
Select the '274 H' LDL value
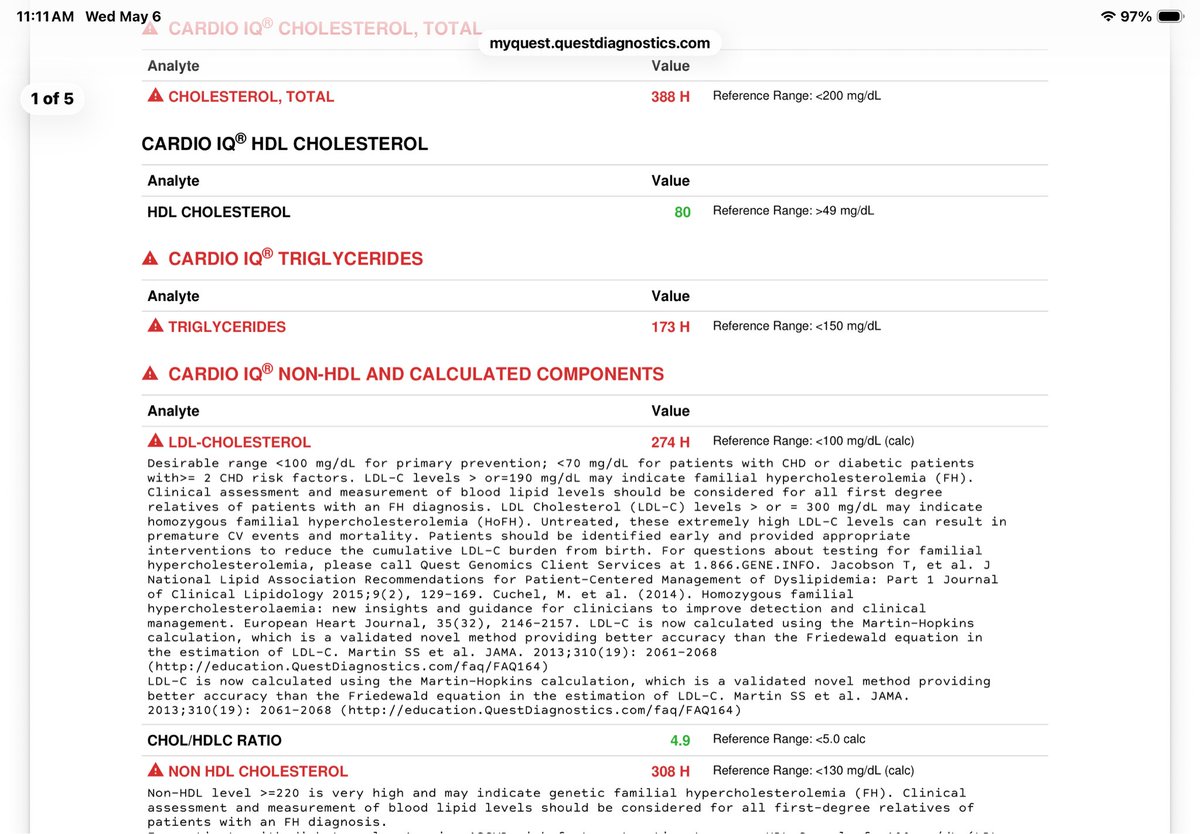click(x=670, y=442)
